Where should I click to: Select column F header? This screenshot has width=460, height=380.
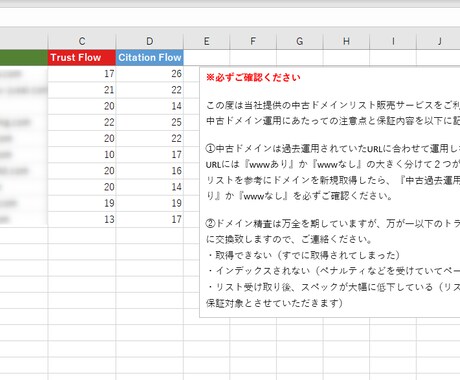pos(253,41)
